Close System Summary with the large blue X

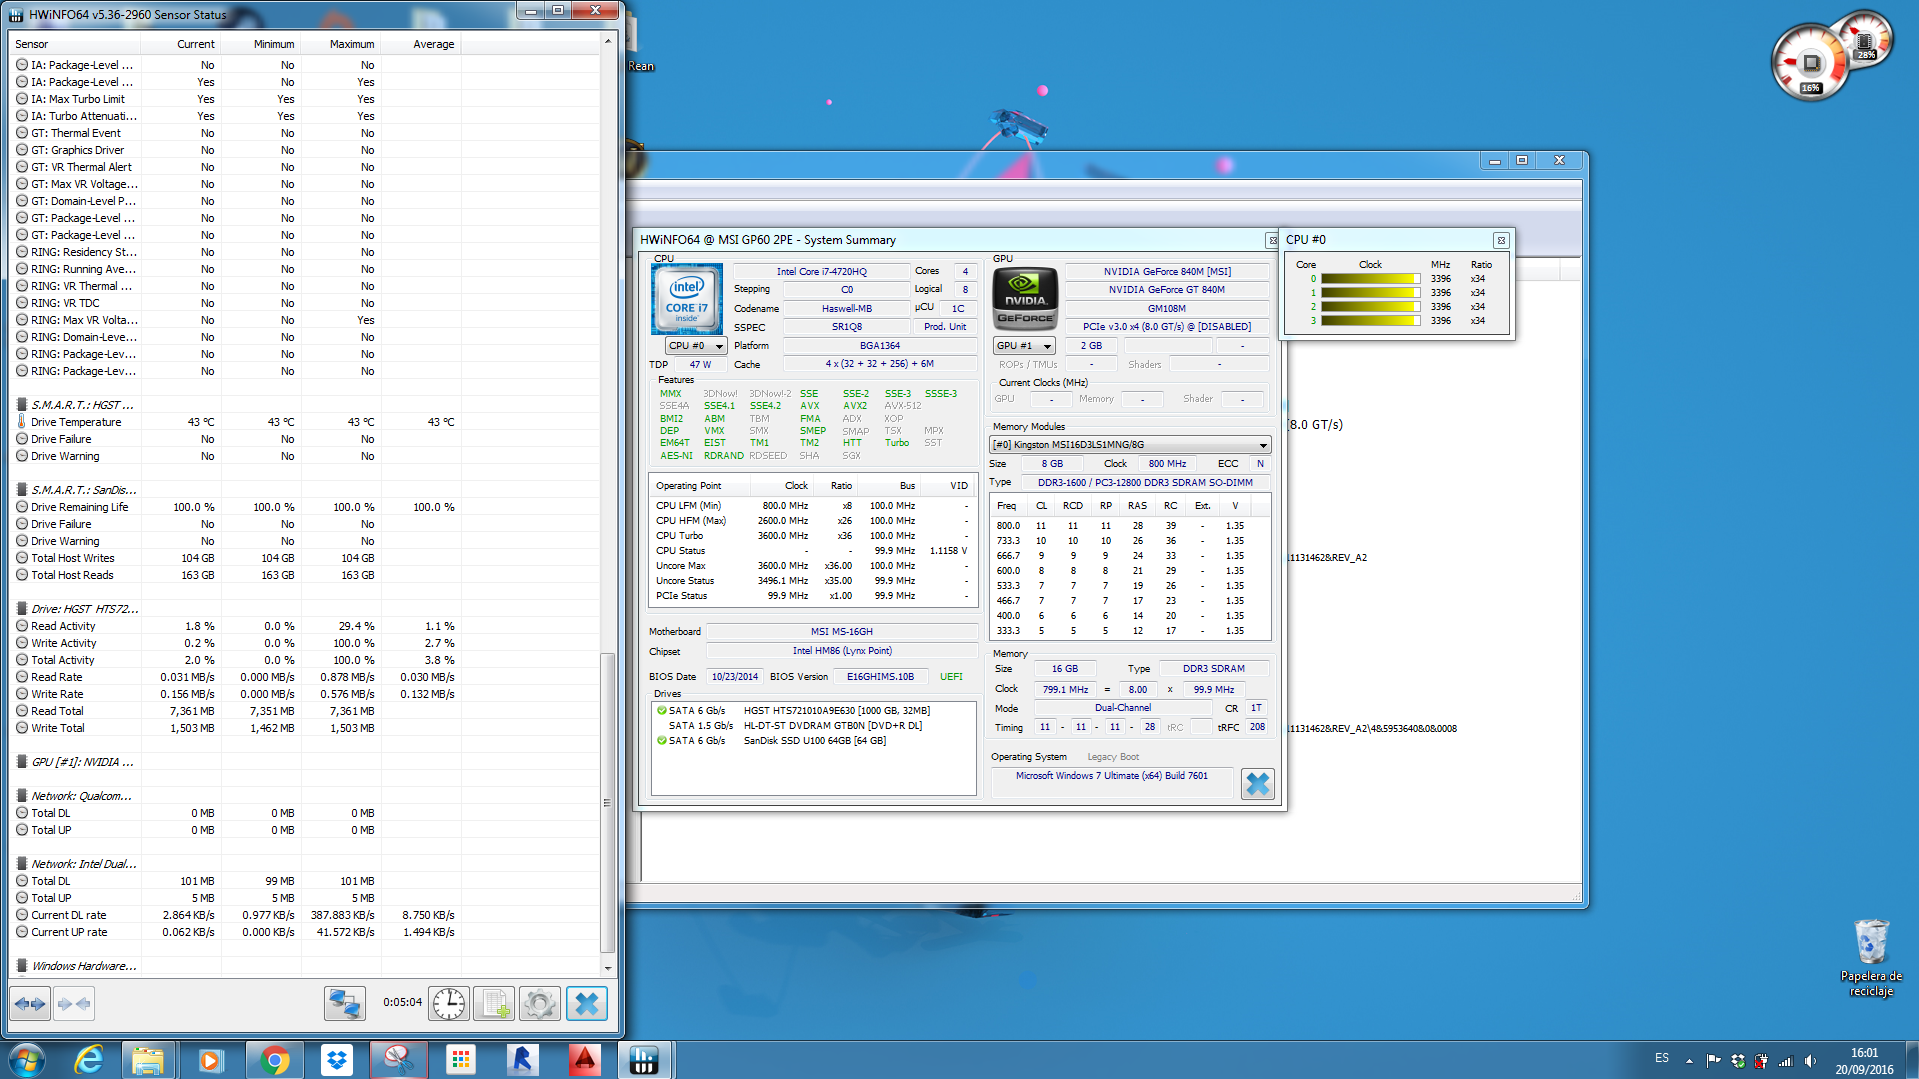point(1257,784)
